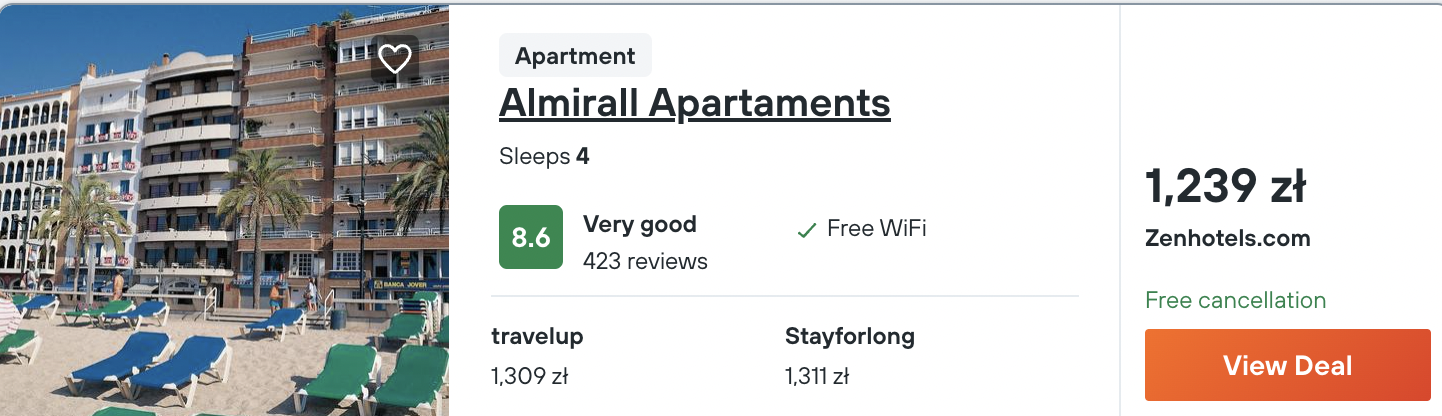Click the Very good rating label

(x=639, y=224)
